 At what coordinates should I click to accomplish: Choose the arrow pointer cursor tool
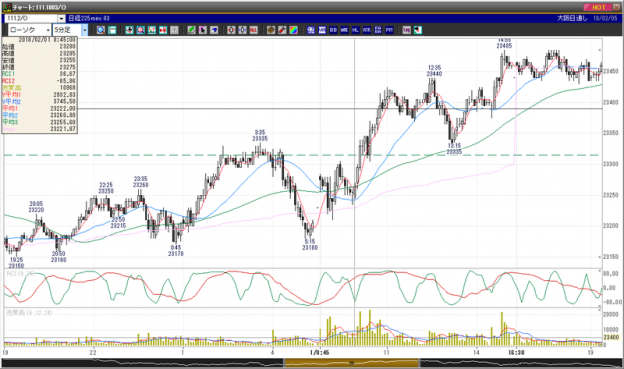203,30
